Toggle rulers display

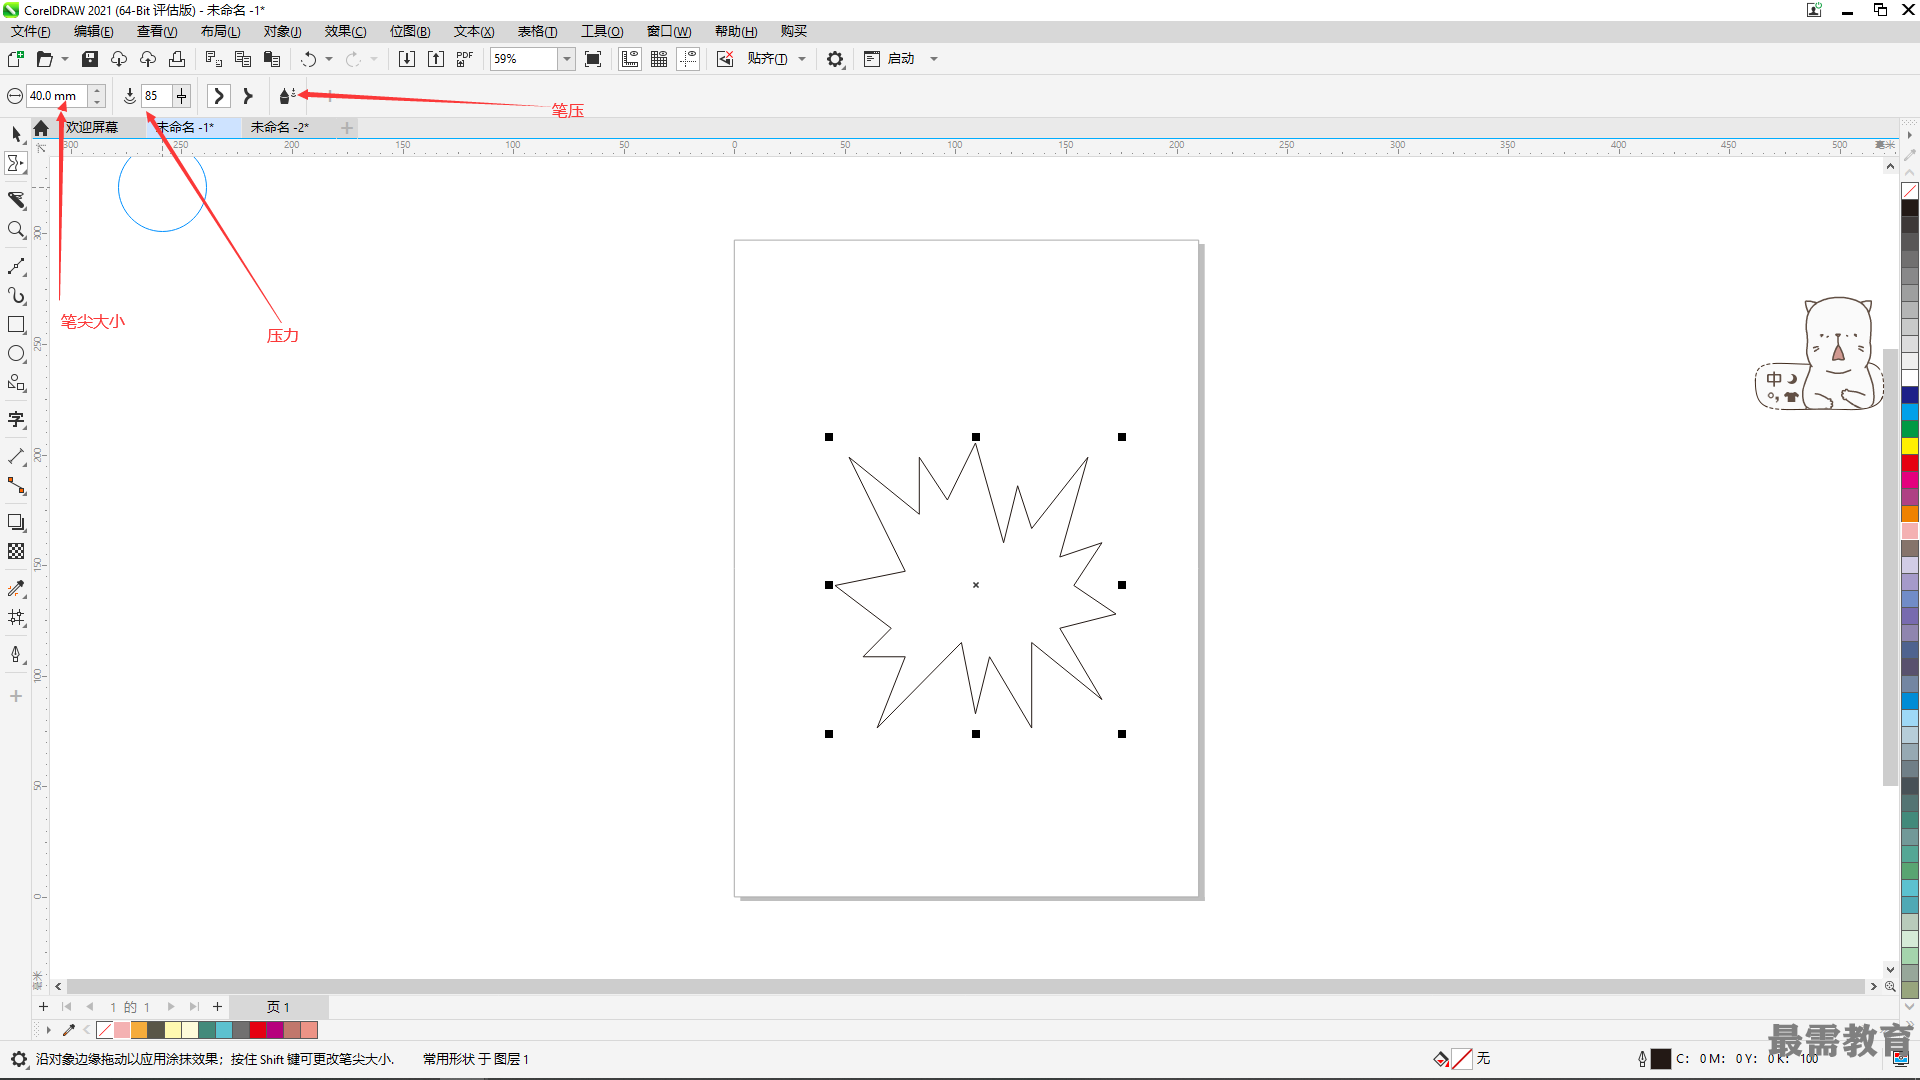630,59
